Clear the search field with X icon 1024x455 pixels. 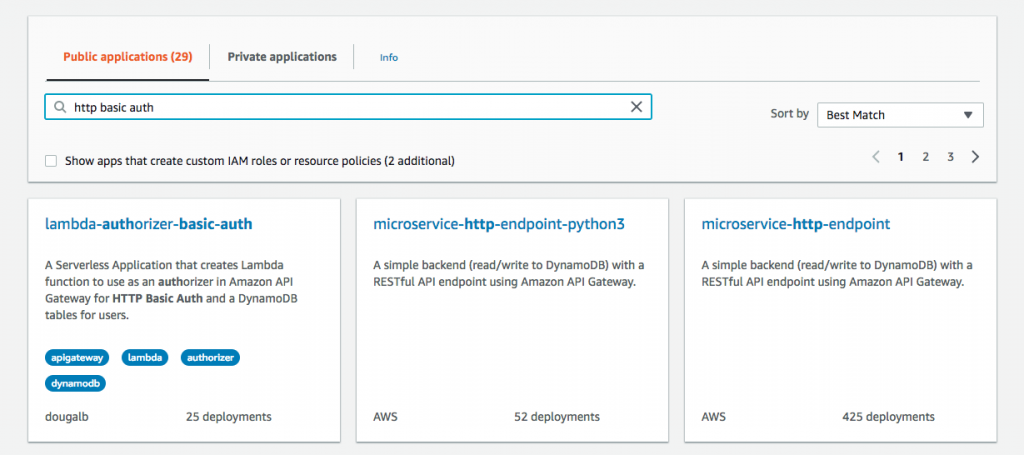click(x=636, y=108)
